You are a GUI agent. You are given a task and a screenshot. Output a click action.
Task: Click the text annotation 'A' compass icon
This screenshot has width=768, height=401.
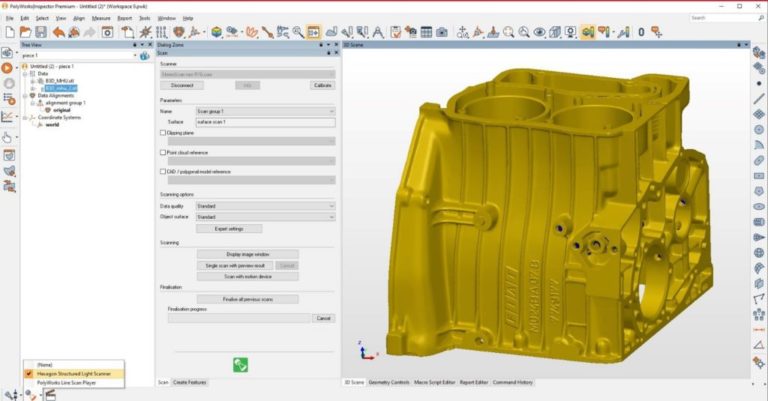click(x=378, y=32)
